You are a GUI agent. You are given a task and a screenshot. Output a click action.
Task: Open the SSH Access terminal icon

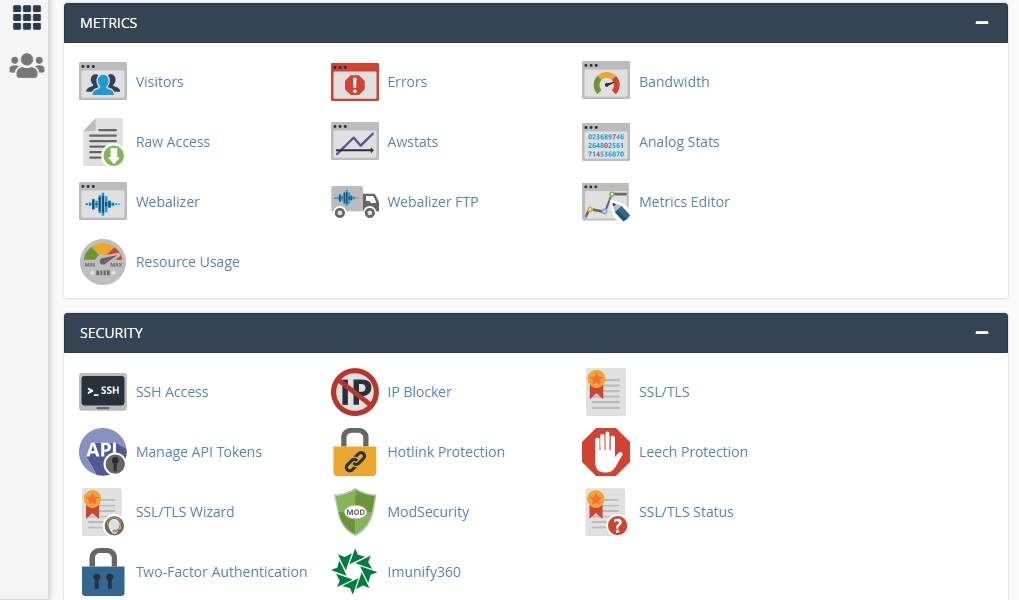pyautogui.click(x=103, y=392)
